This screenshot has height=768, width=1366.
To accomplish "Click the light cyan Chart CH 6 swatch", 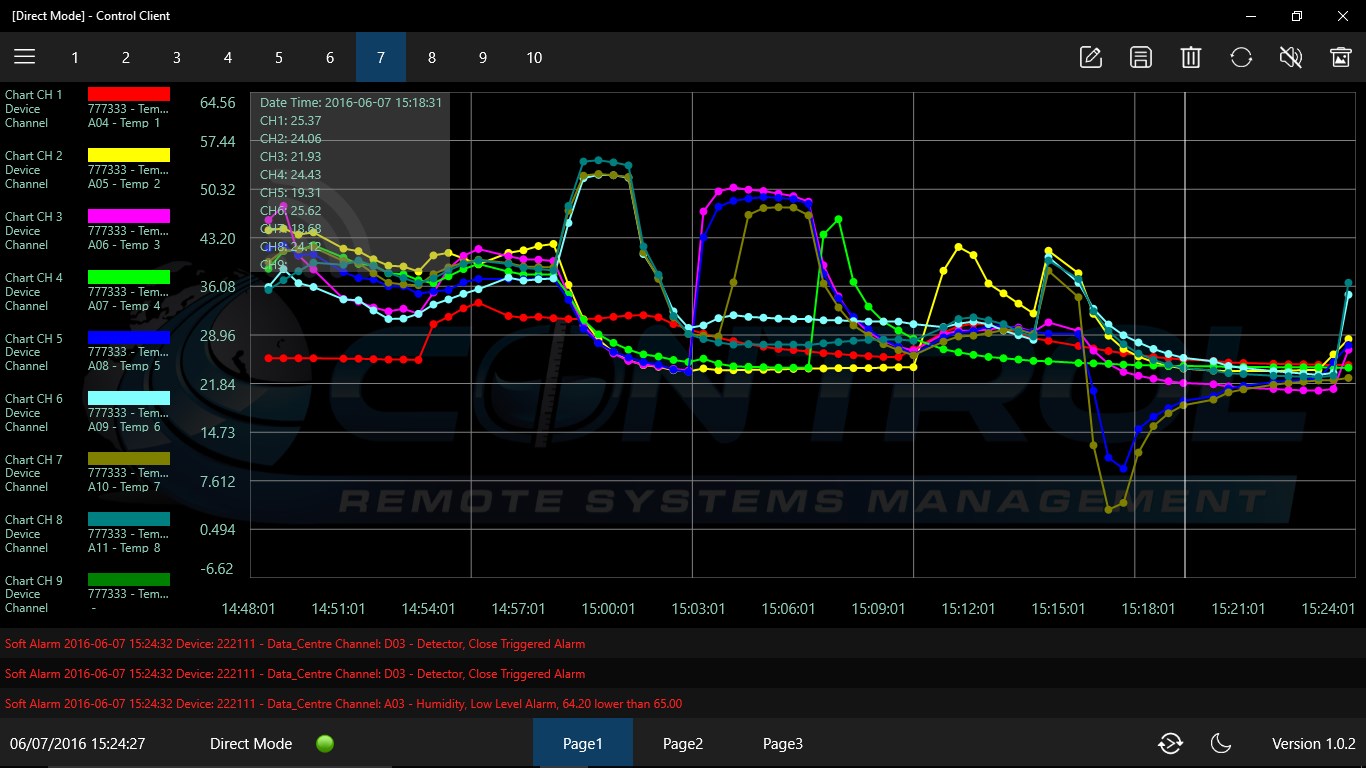I will 129,398.
